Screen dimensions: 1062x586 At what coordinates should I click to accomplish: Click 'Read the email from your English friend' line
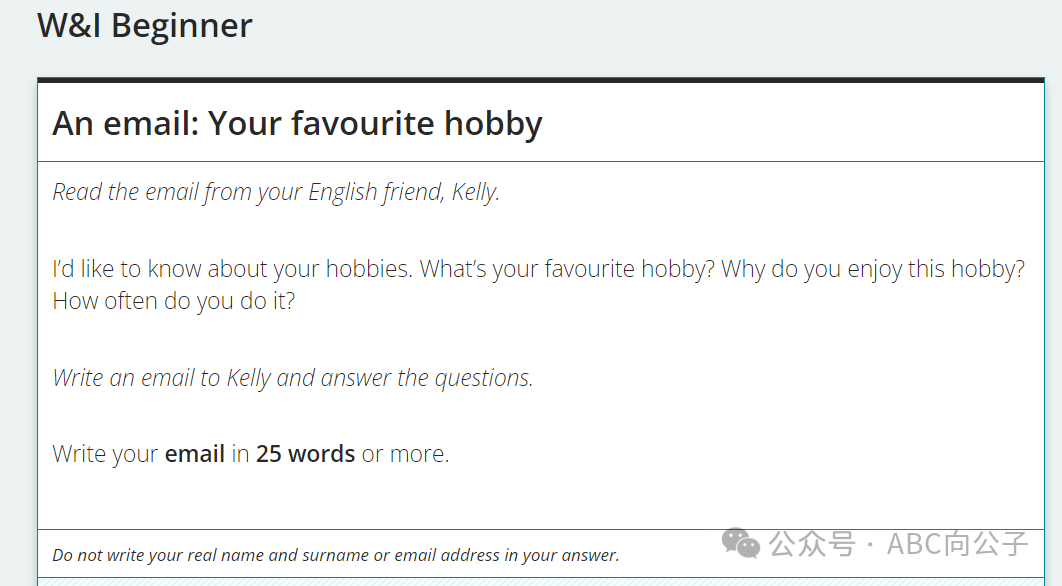276,192
